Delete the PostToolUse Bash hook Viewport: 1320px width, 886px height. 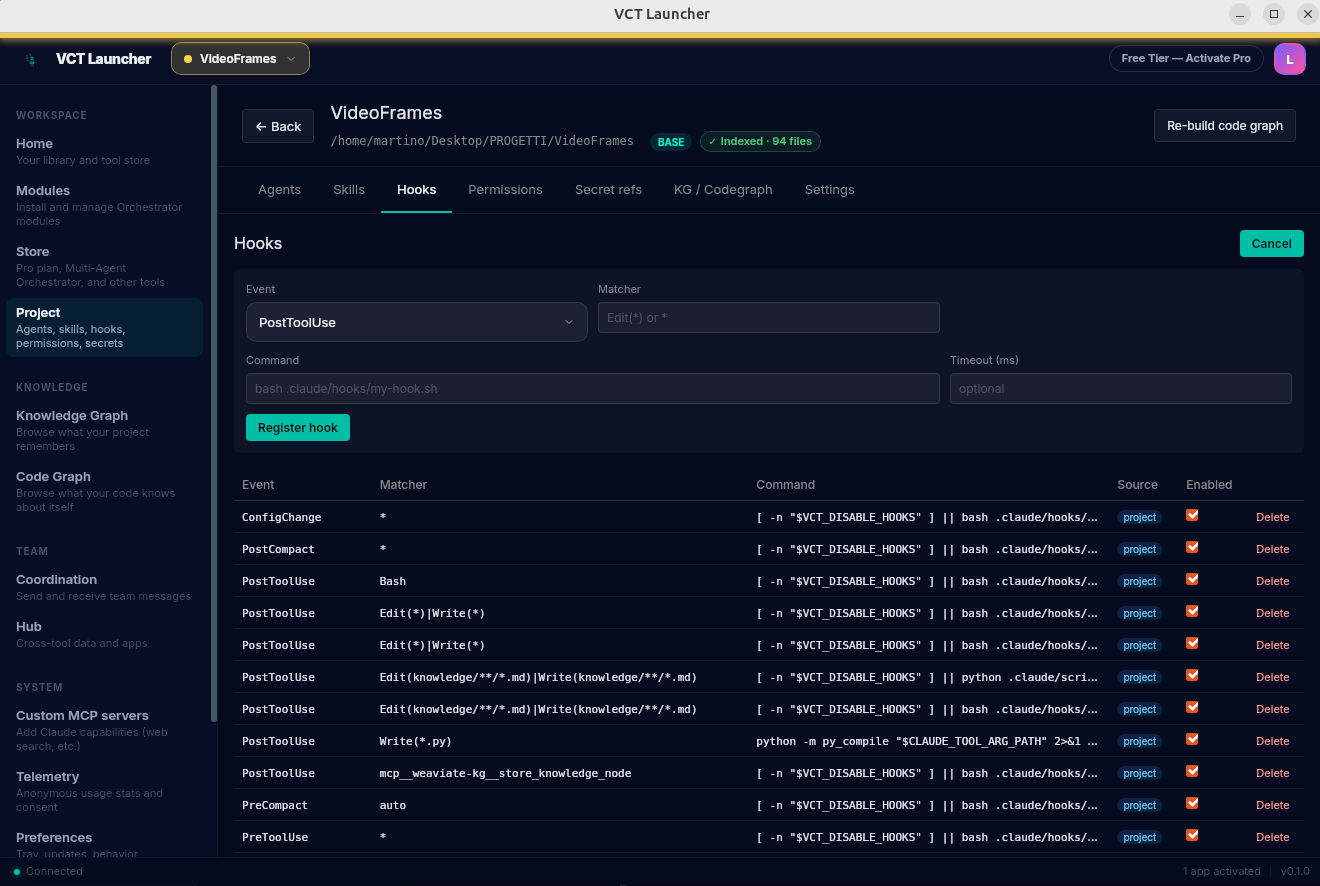click(1272, 581)
